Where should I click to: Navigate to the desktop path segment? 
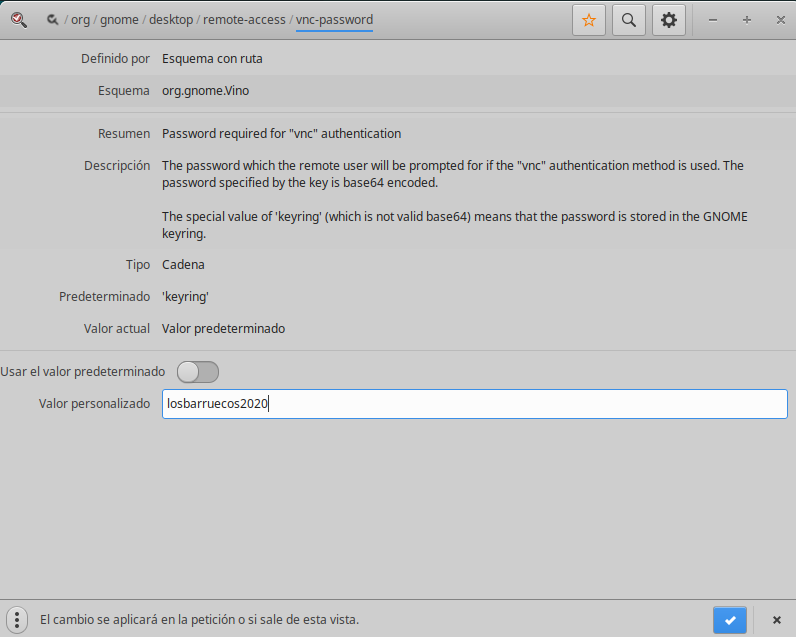(x=171, y=20)
